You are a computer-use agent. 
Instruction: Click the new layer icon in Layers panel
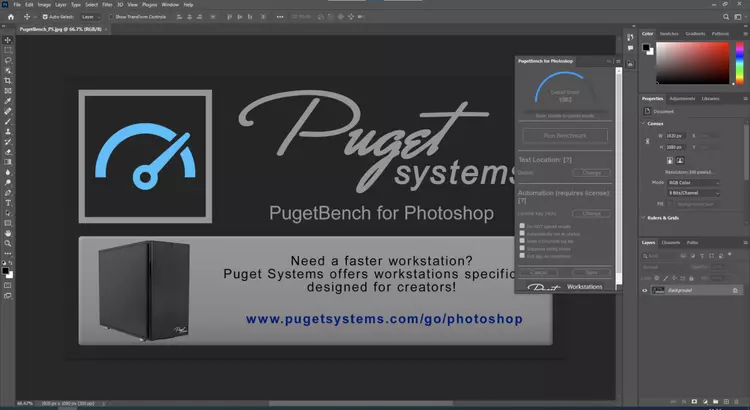click(726, 401)
